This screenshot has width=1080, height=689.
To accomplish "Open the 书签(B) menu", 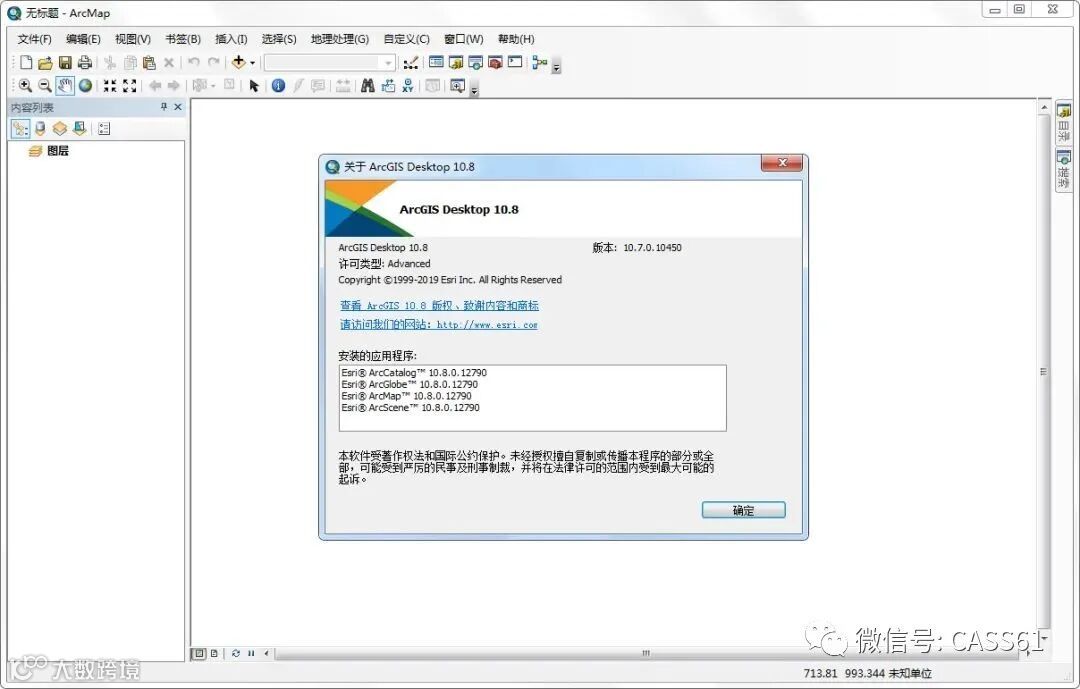I will [x=183, y=39].
